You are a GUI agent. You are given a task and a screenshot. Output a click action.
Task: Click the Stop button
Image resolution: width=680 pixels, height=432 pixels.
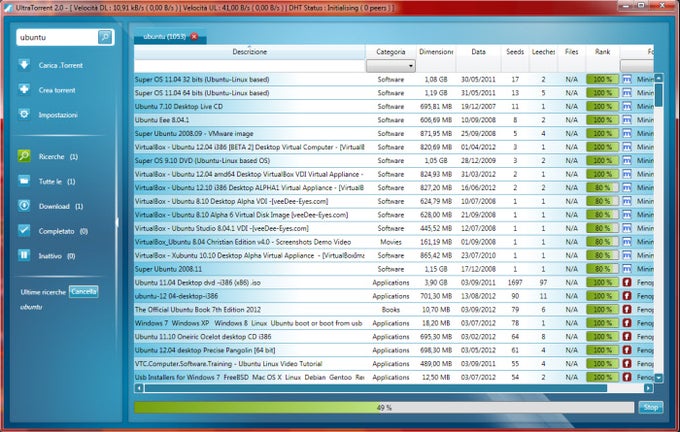click(651, 407)
